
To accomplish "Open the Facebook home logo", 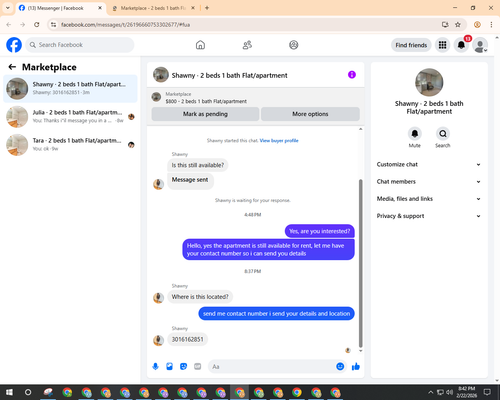I will point(14,45).
